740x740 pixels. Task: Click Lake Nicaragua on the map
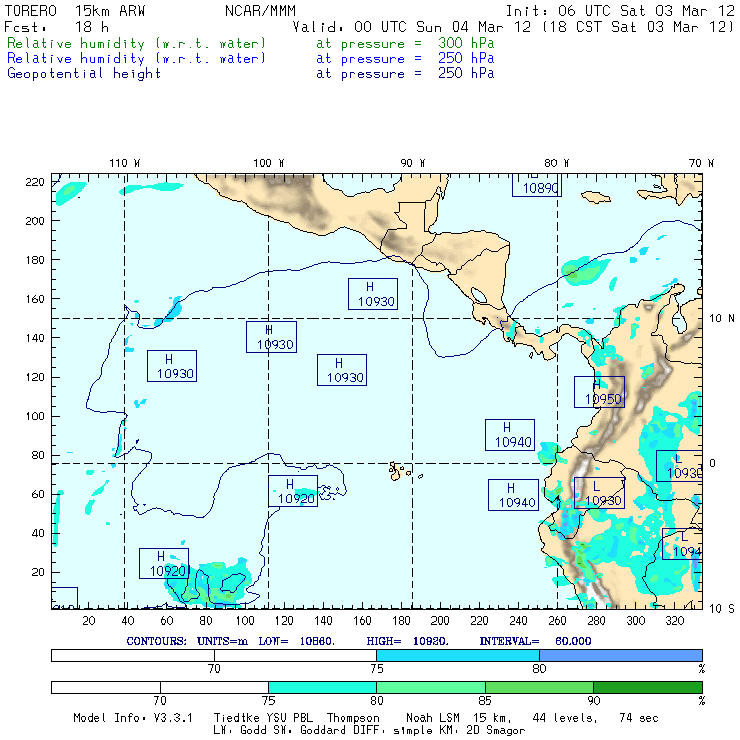pyautogui.click(x=479, y=295)
